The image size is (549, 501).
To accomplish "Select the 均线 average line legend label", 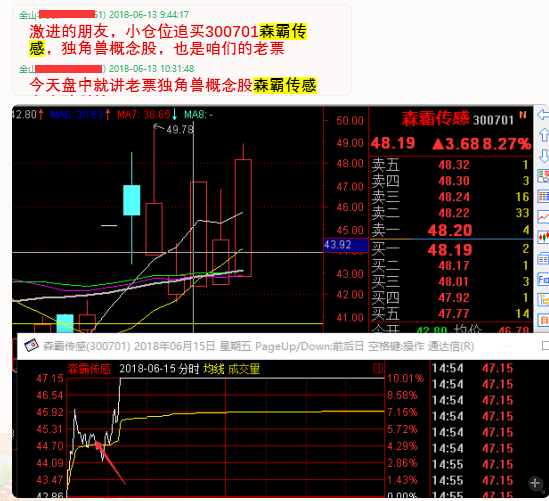I will click(x=214, y=369).
